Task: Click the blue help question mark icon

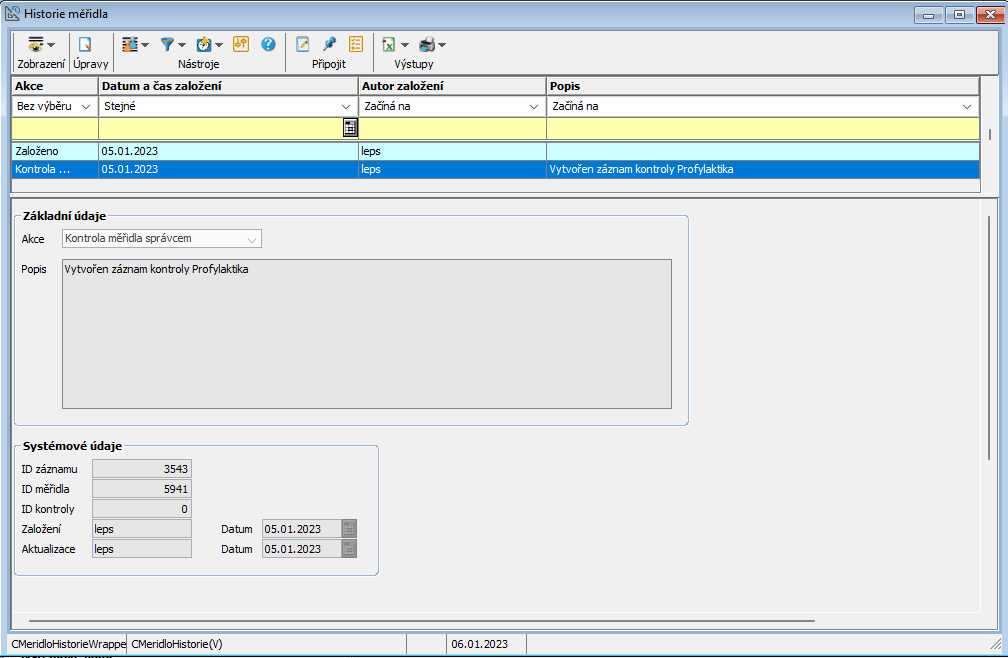Action: pyautogui.click(x=268, y=45)
